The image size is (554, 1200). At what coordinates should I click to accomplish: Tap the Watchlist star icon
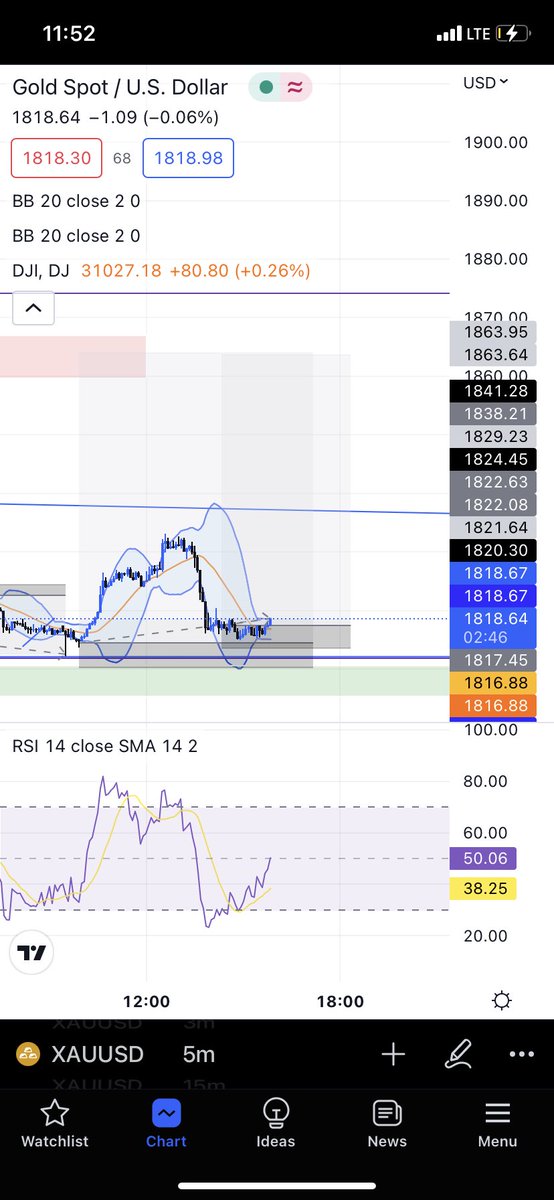click(55, 1113)
